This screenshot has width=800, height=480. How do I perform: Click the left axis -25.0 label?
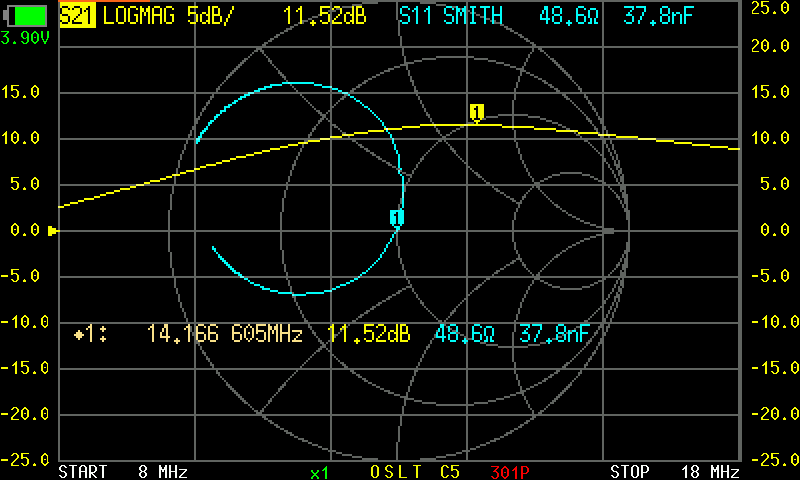(x=25, y=460)
